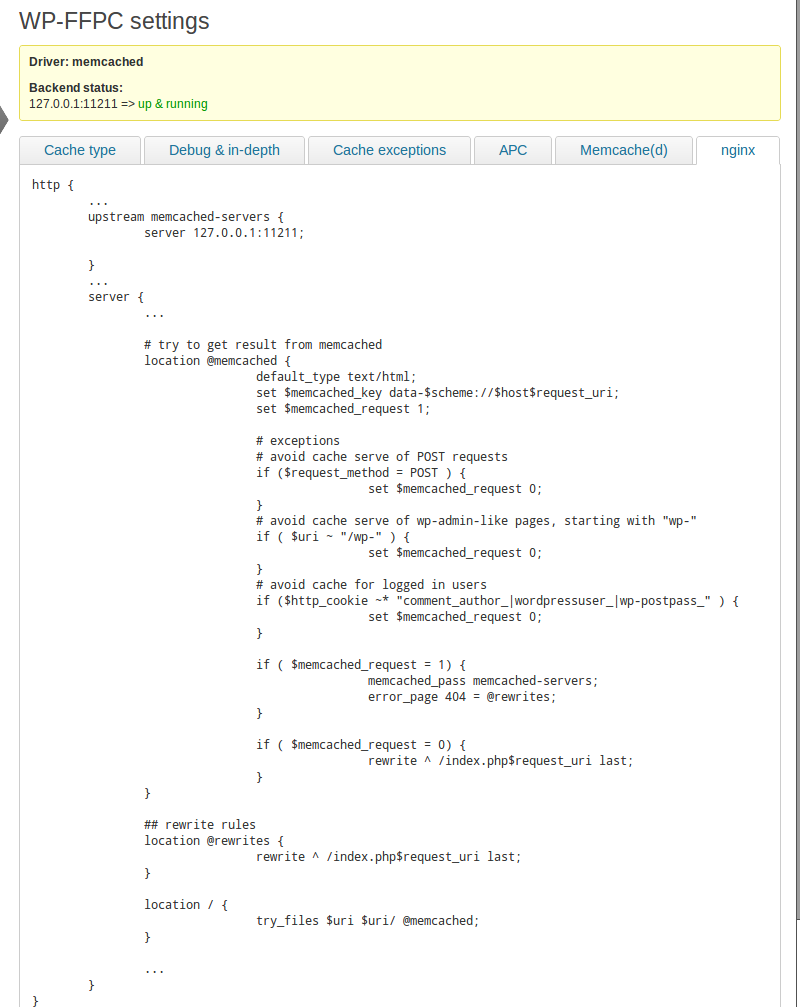Click '# avoid cache for logged in users'
The height and width of the screenshot is (1007, 800).
(x=371, y=585)
